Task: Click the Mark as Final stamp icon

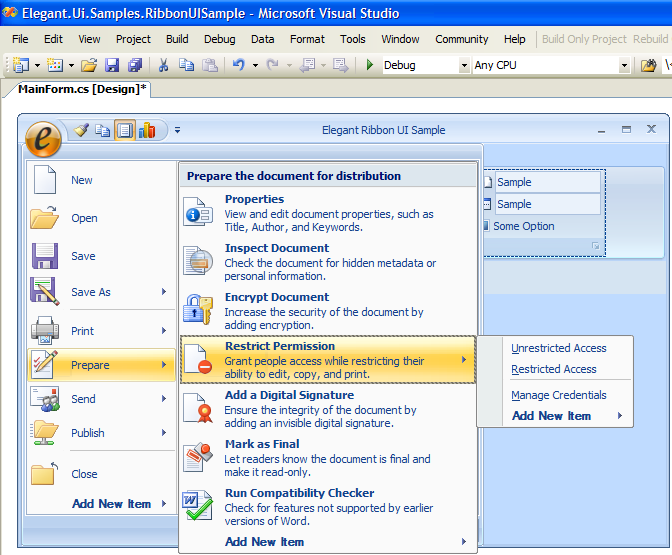Action: pos(198,457)
